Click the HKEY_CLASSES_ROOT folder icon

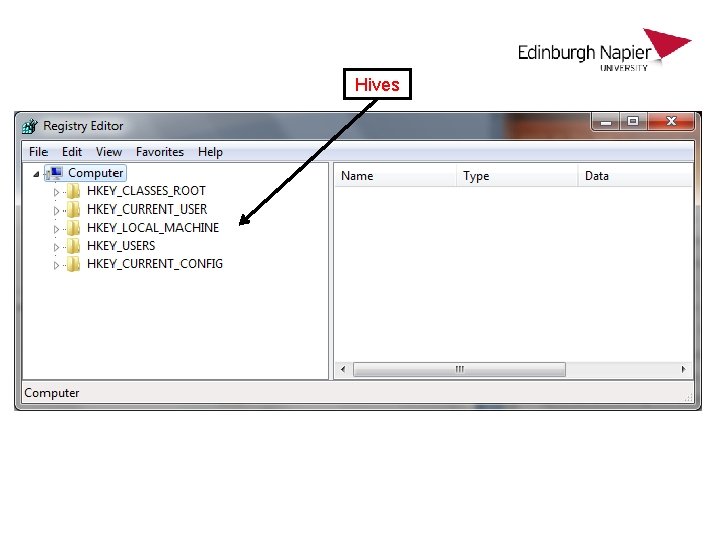(x=73, y=191)
